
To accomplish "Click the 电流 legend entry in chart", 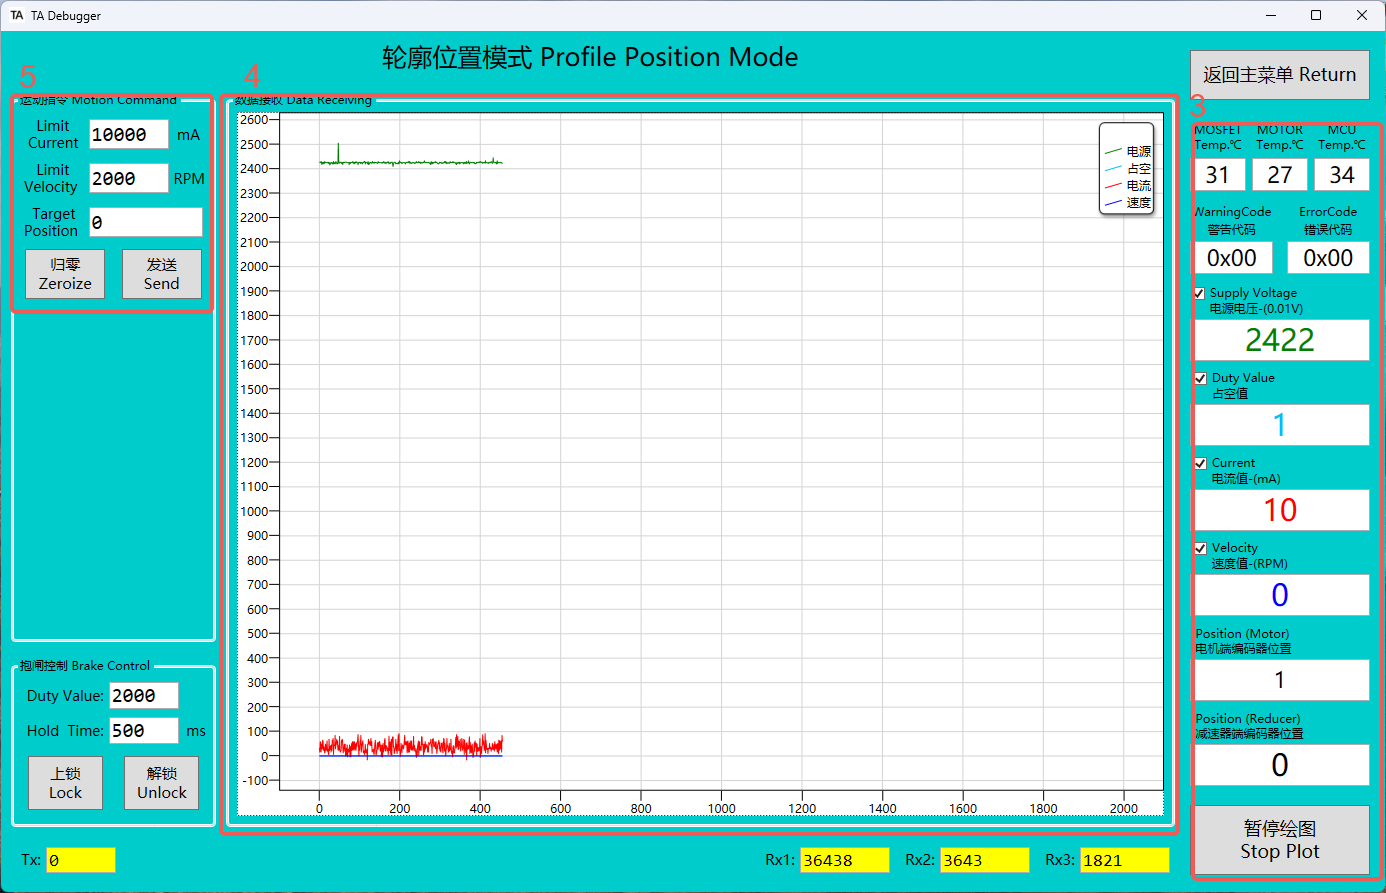I will tap(1128, 186).
